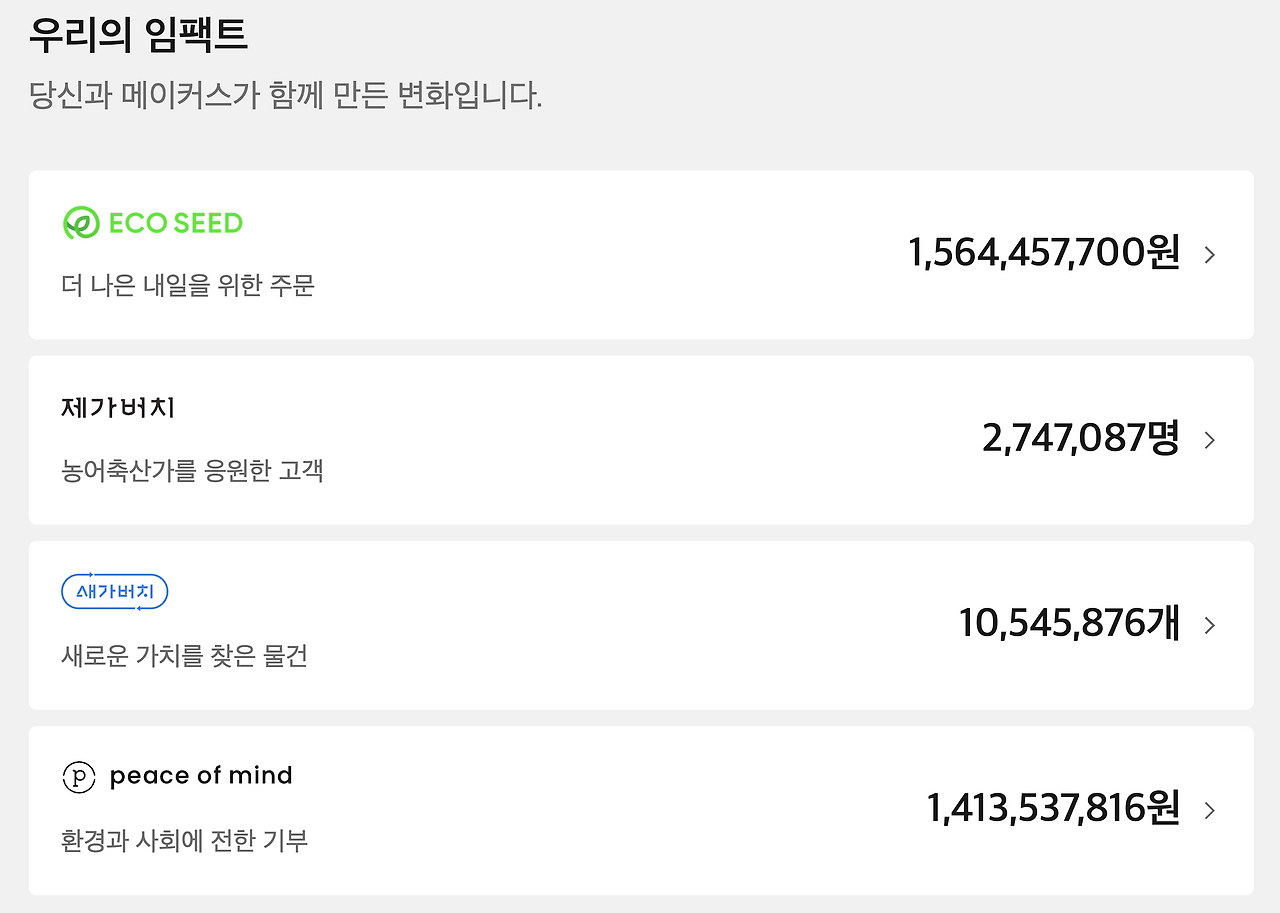Click the ECO SEED logo text
The image size is (1280, 913).
176,223
